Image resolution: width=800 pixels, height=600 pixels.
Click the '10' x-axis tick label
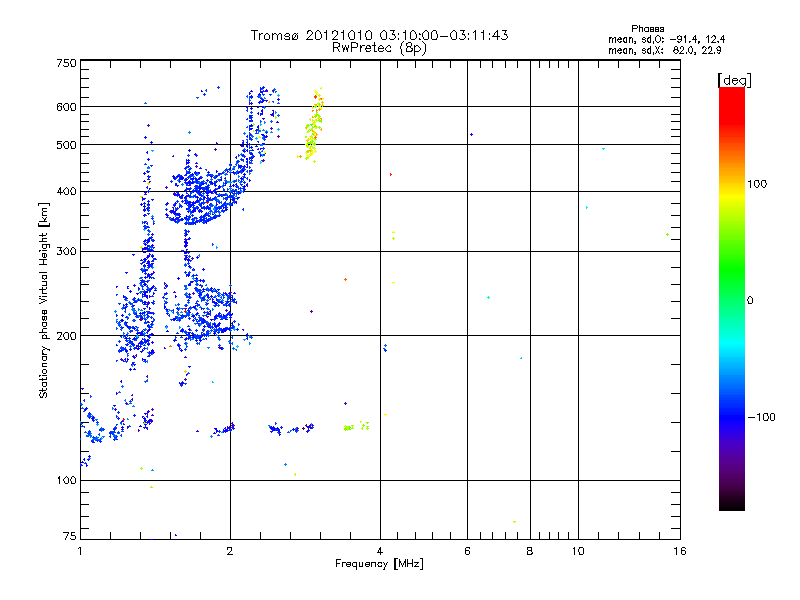click(578, 551)
